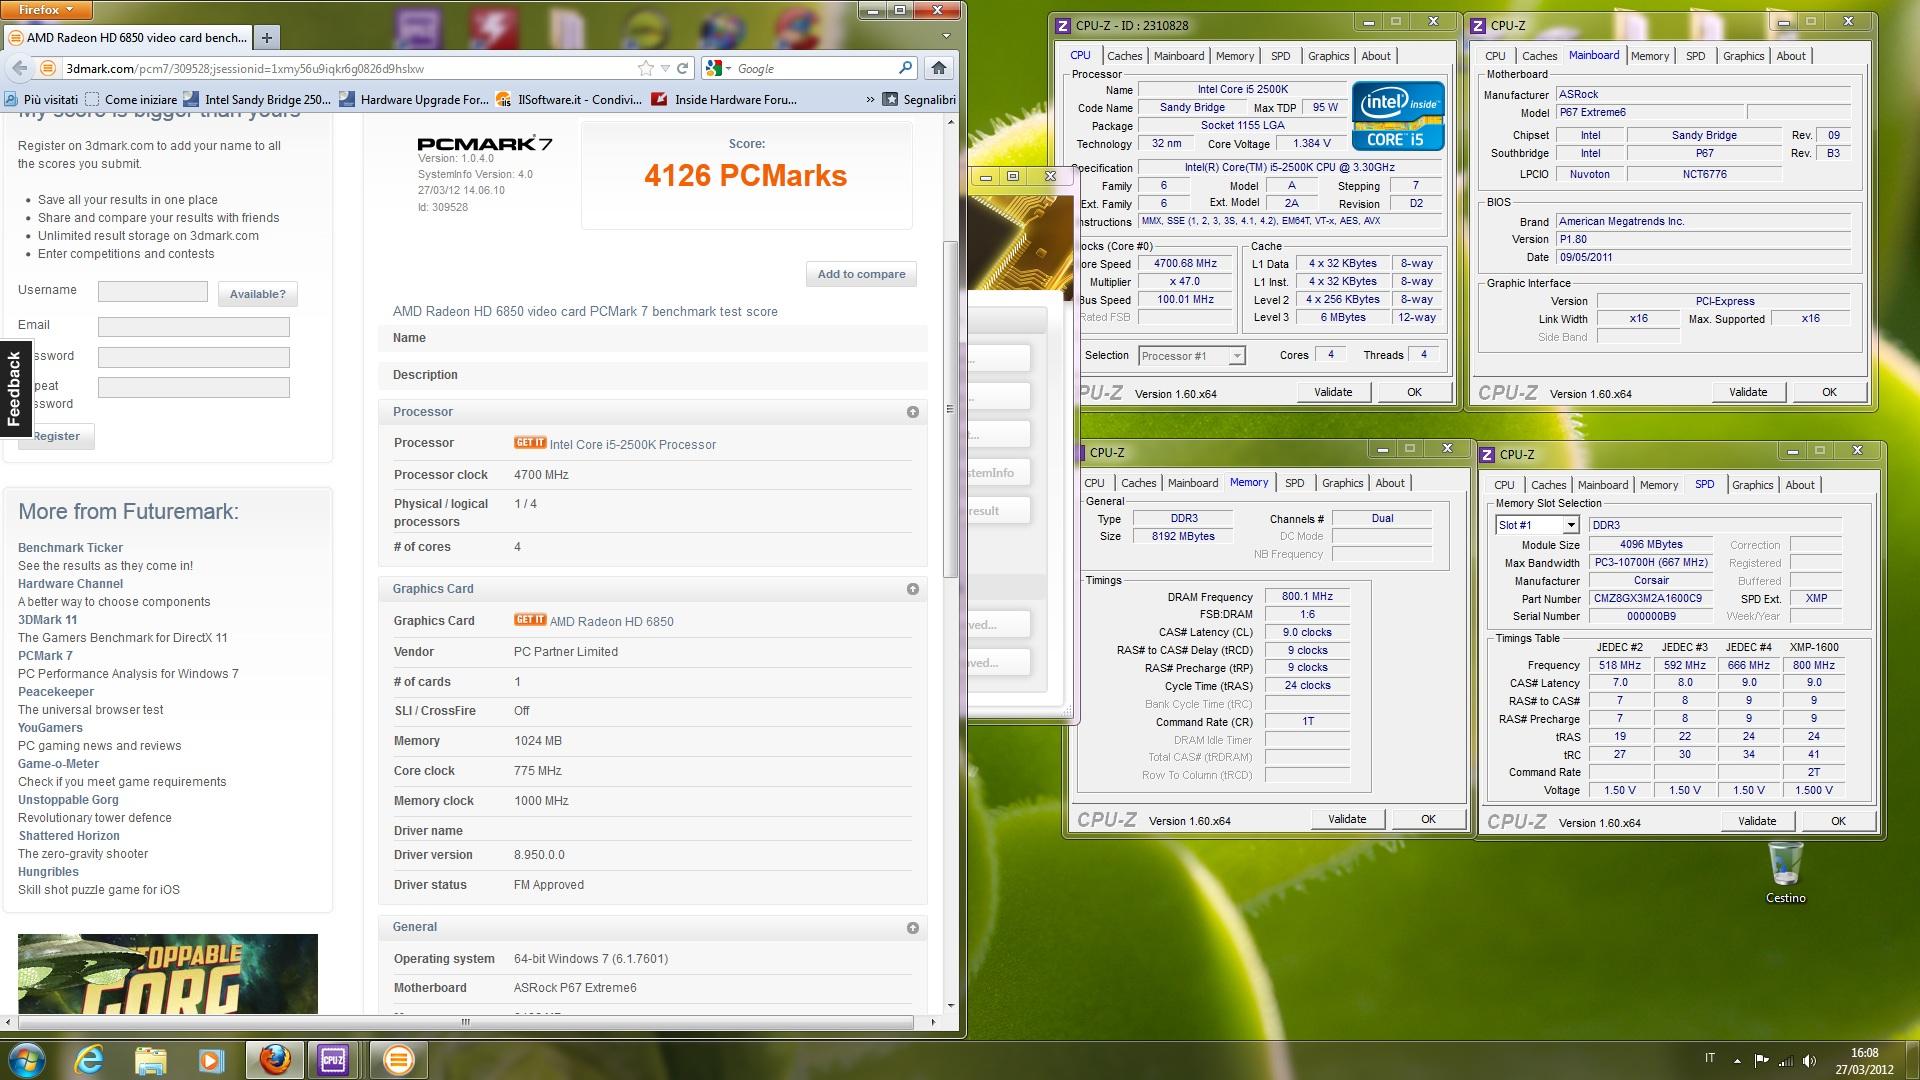Image resolution: width=1920 pixels, height=1080 pixels.
Task: Click the network tray icon
Action: coord(1786,1060)
